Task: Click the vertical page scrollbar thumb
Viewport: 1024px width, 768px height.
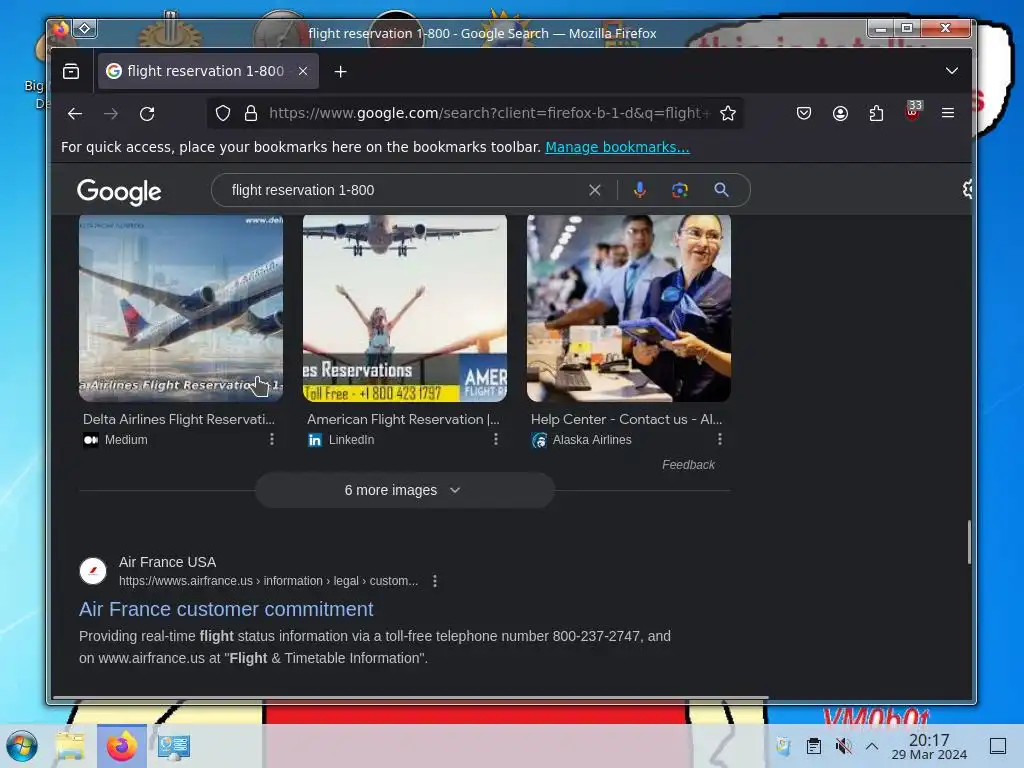Action: tap(969, 542)
